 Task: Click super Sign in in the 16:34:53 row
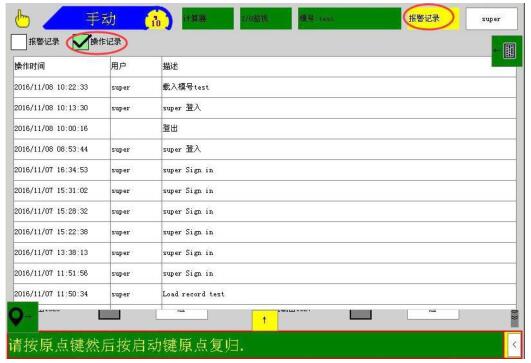coord(339,170)
